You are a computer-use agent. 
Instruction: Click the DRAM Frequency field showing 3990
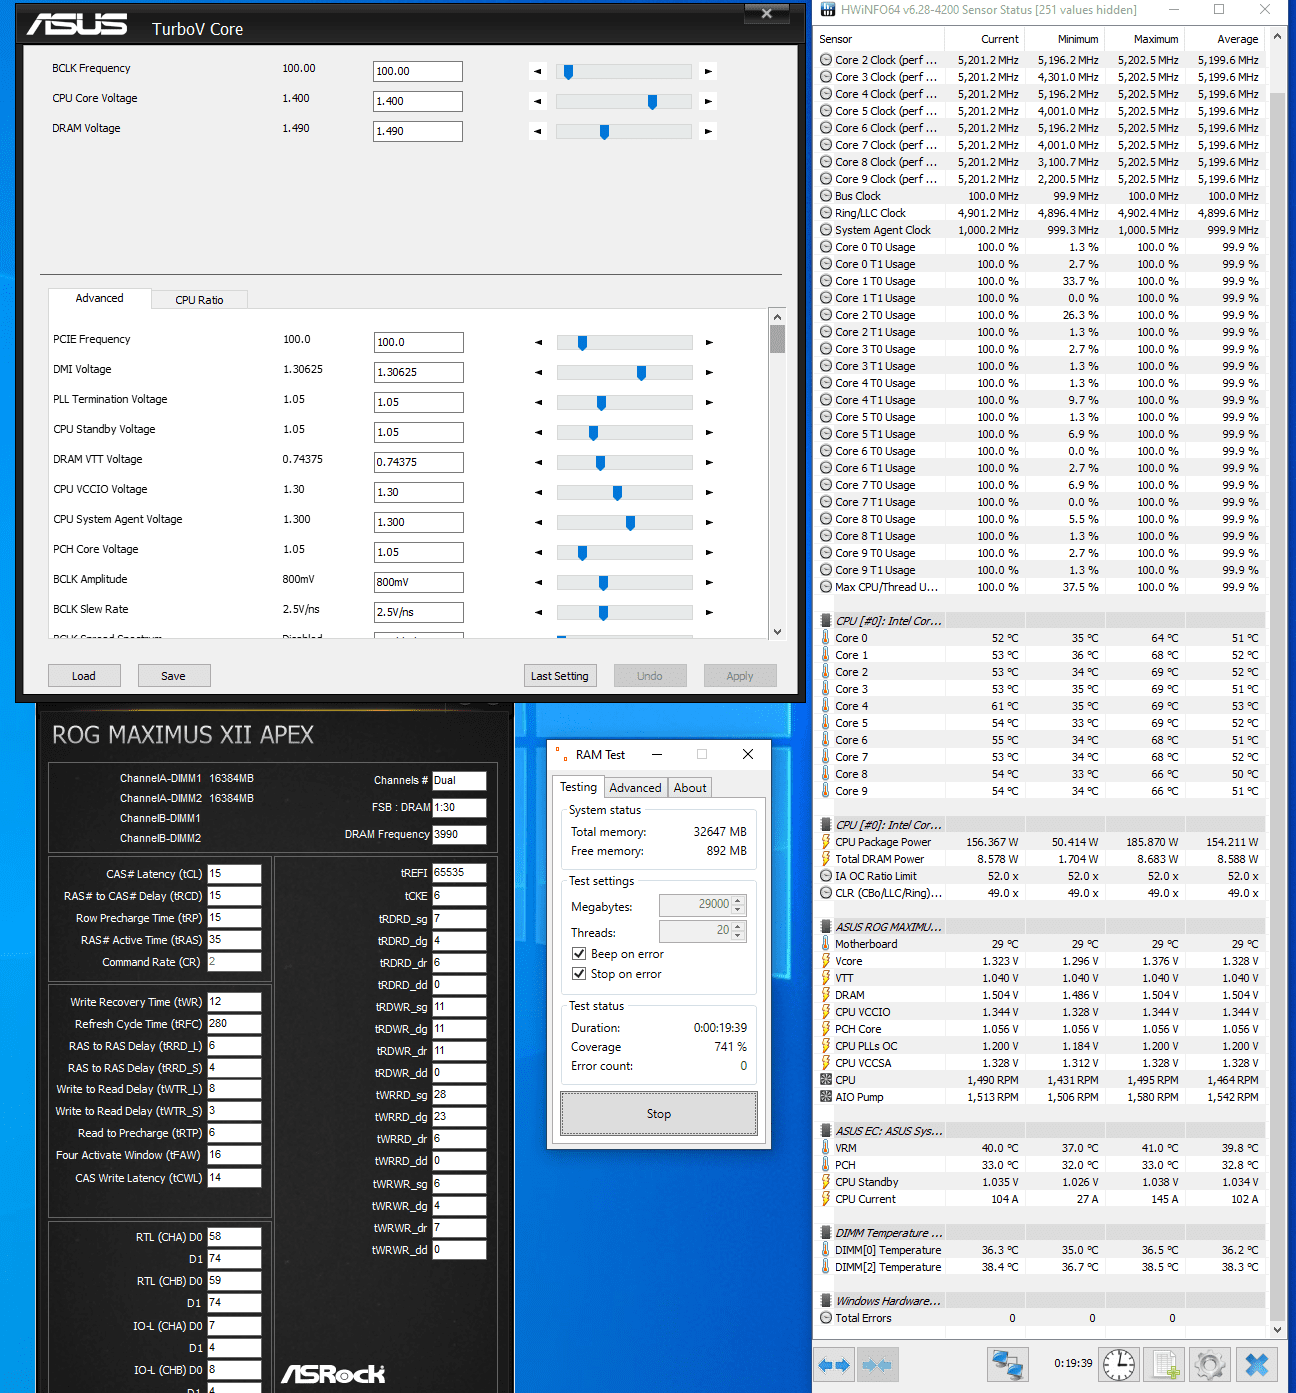[459, 834]
